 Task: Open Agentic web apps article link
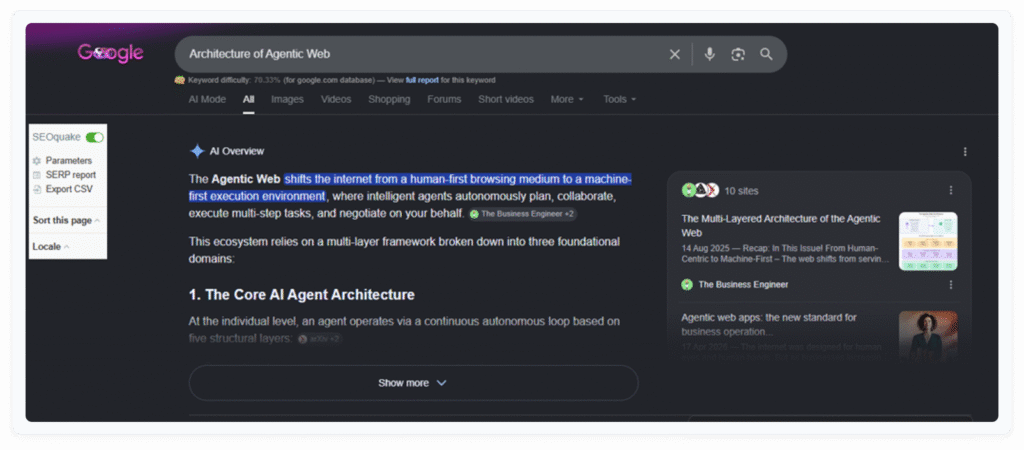769,324
